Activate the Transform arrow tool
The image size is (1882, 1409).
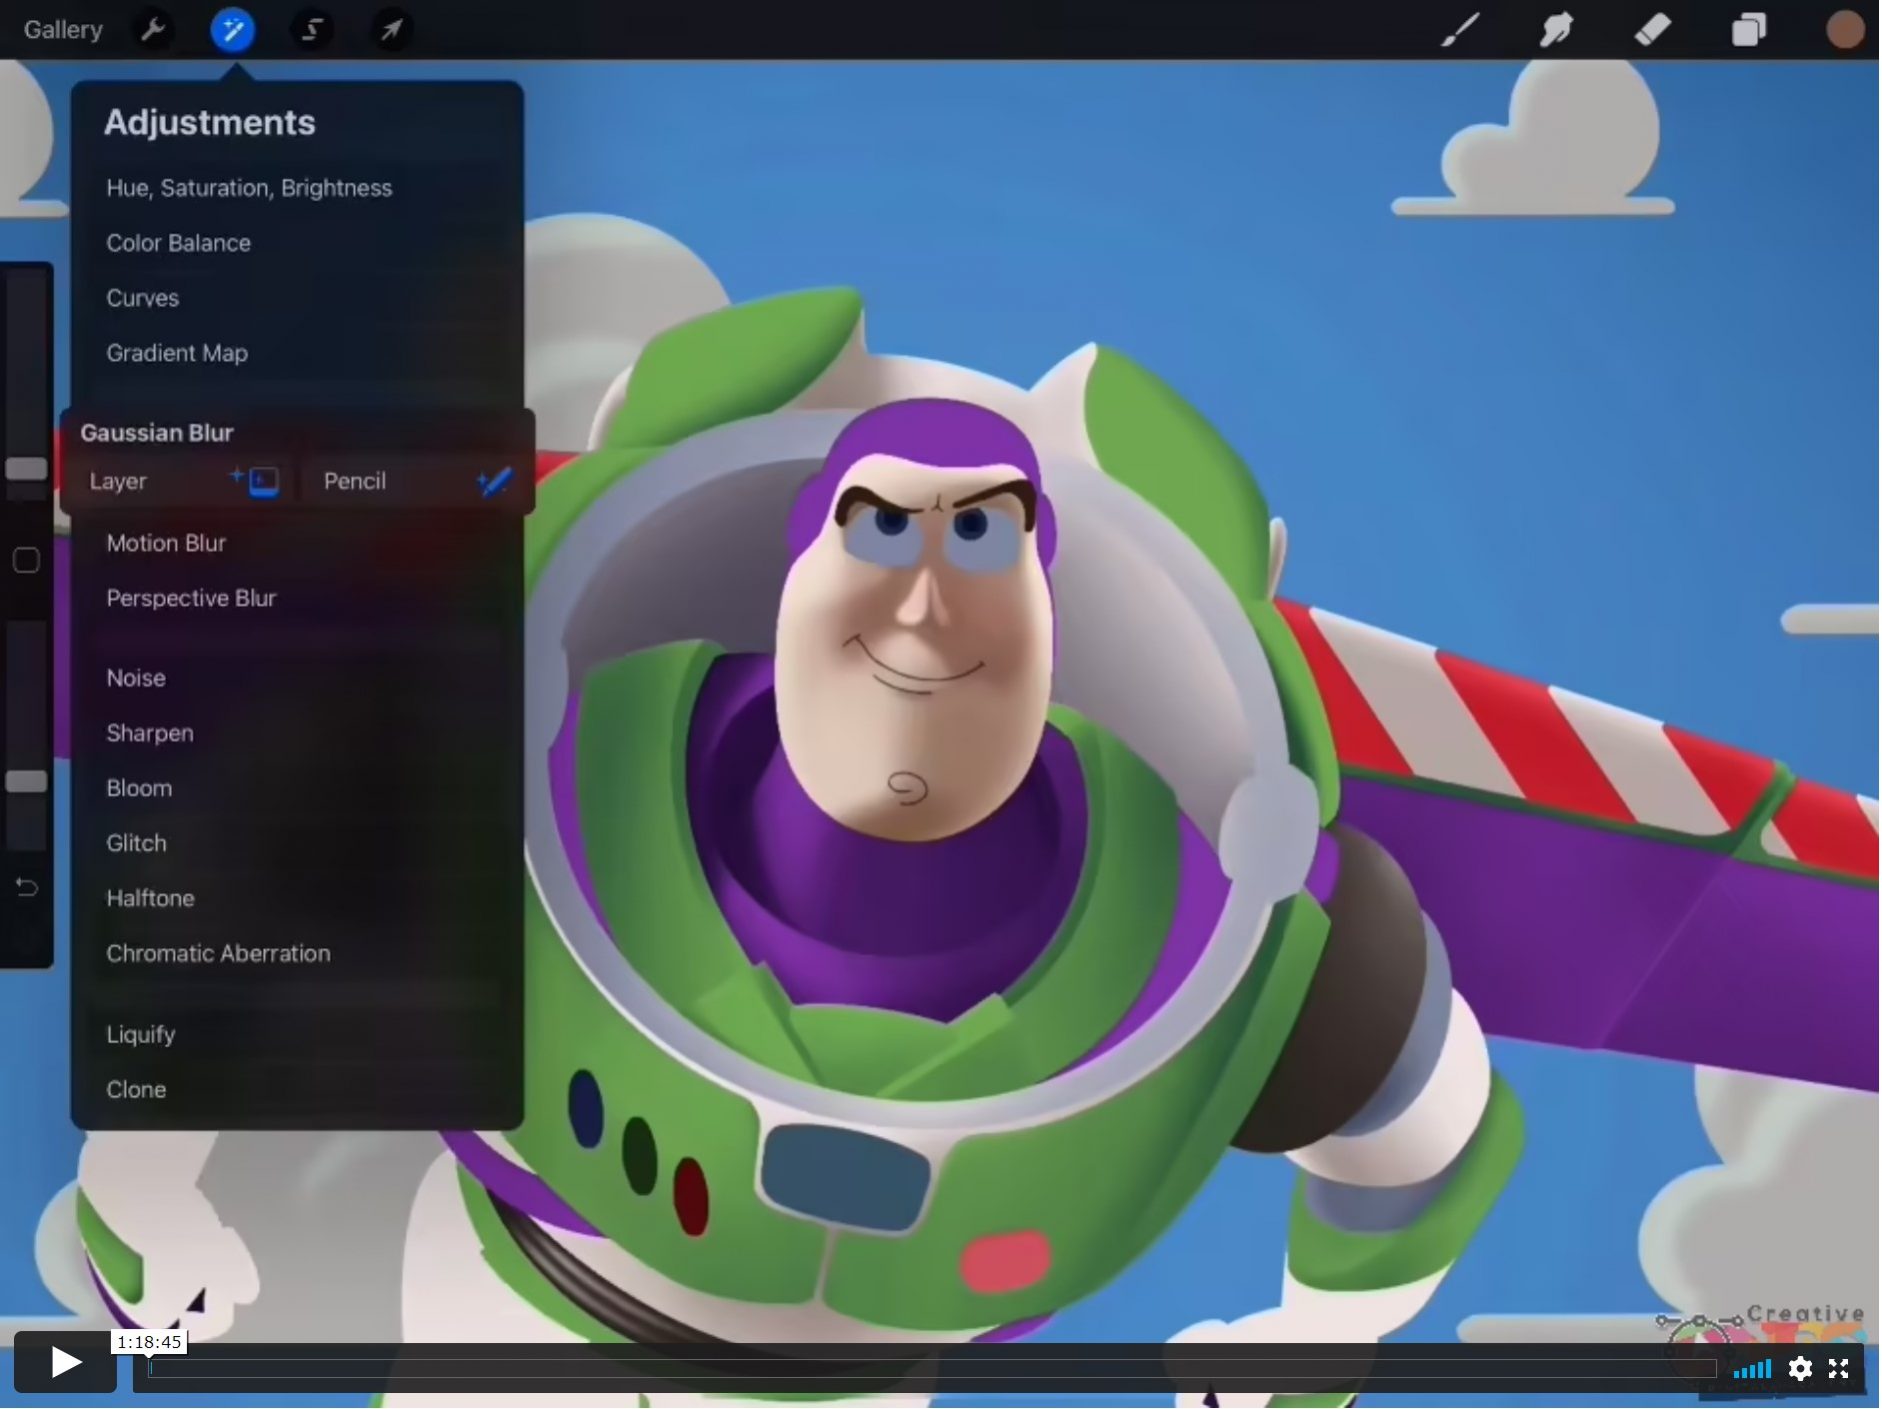[390, 29]
